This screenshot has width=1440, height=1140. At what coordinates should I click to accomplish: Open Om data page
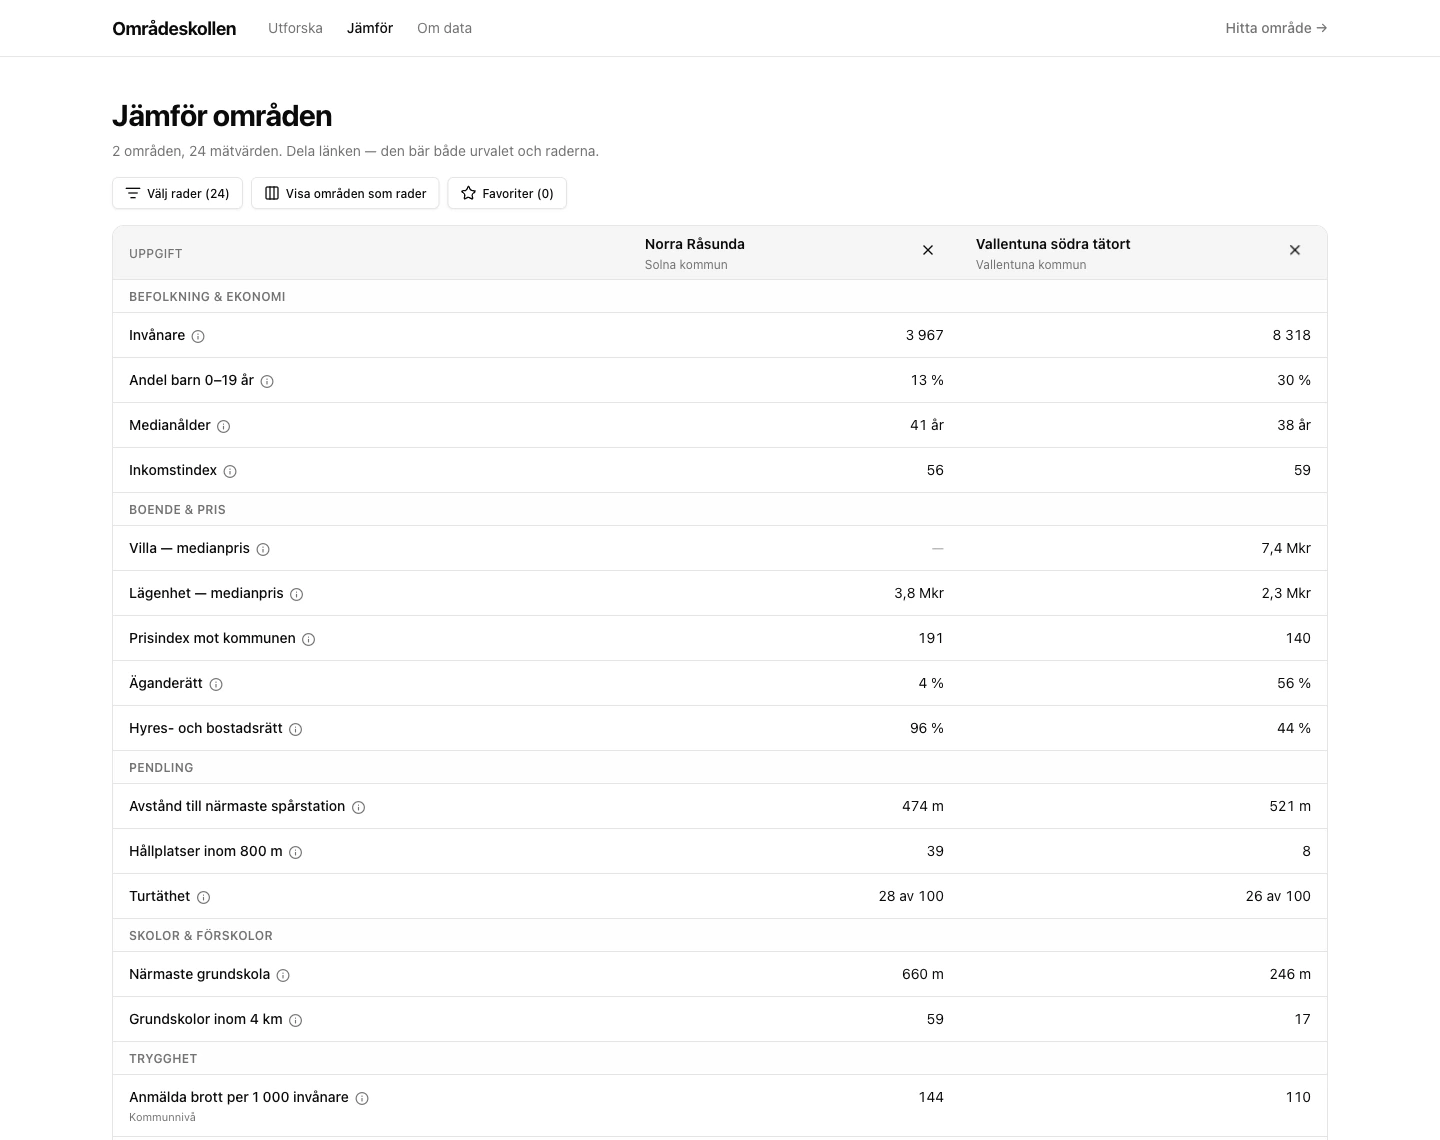pyautogui.click(x=444, y=28)
